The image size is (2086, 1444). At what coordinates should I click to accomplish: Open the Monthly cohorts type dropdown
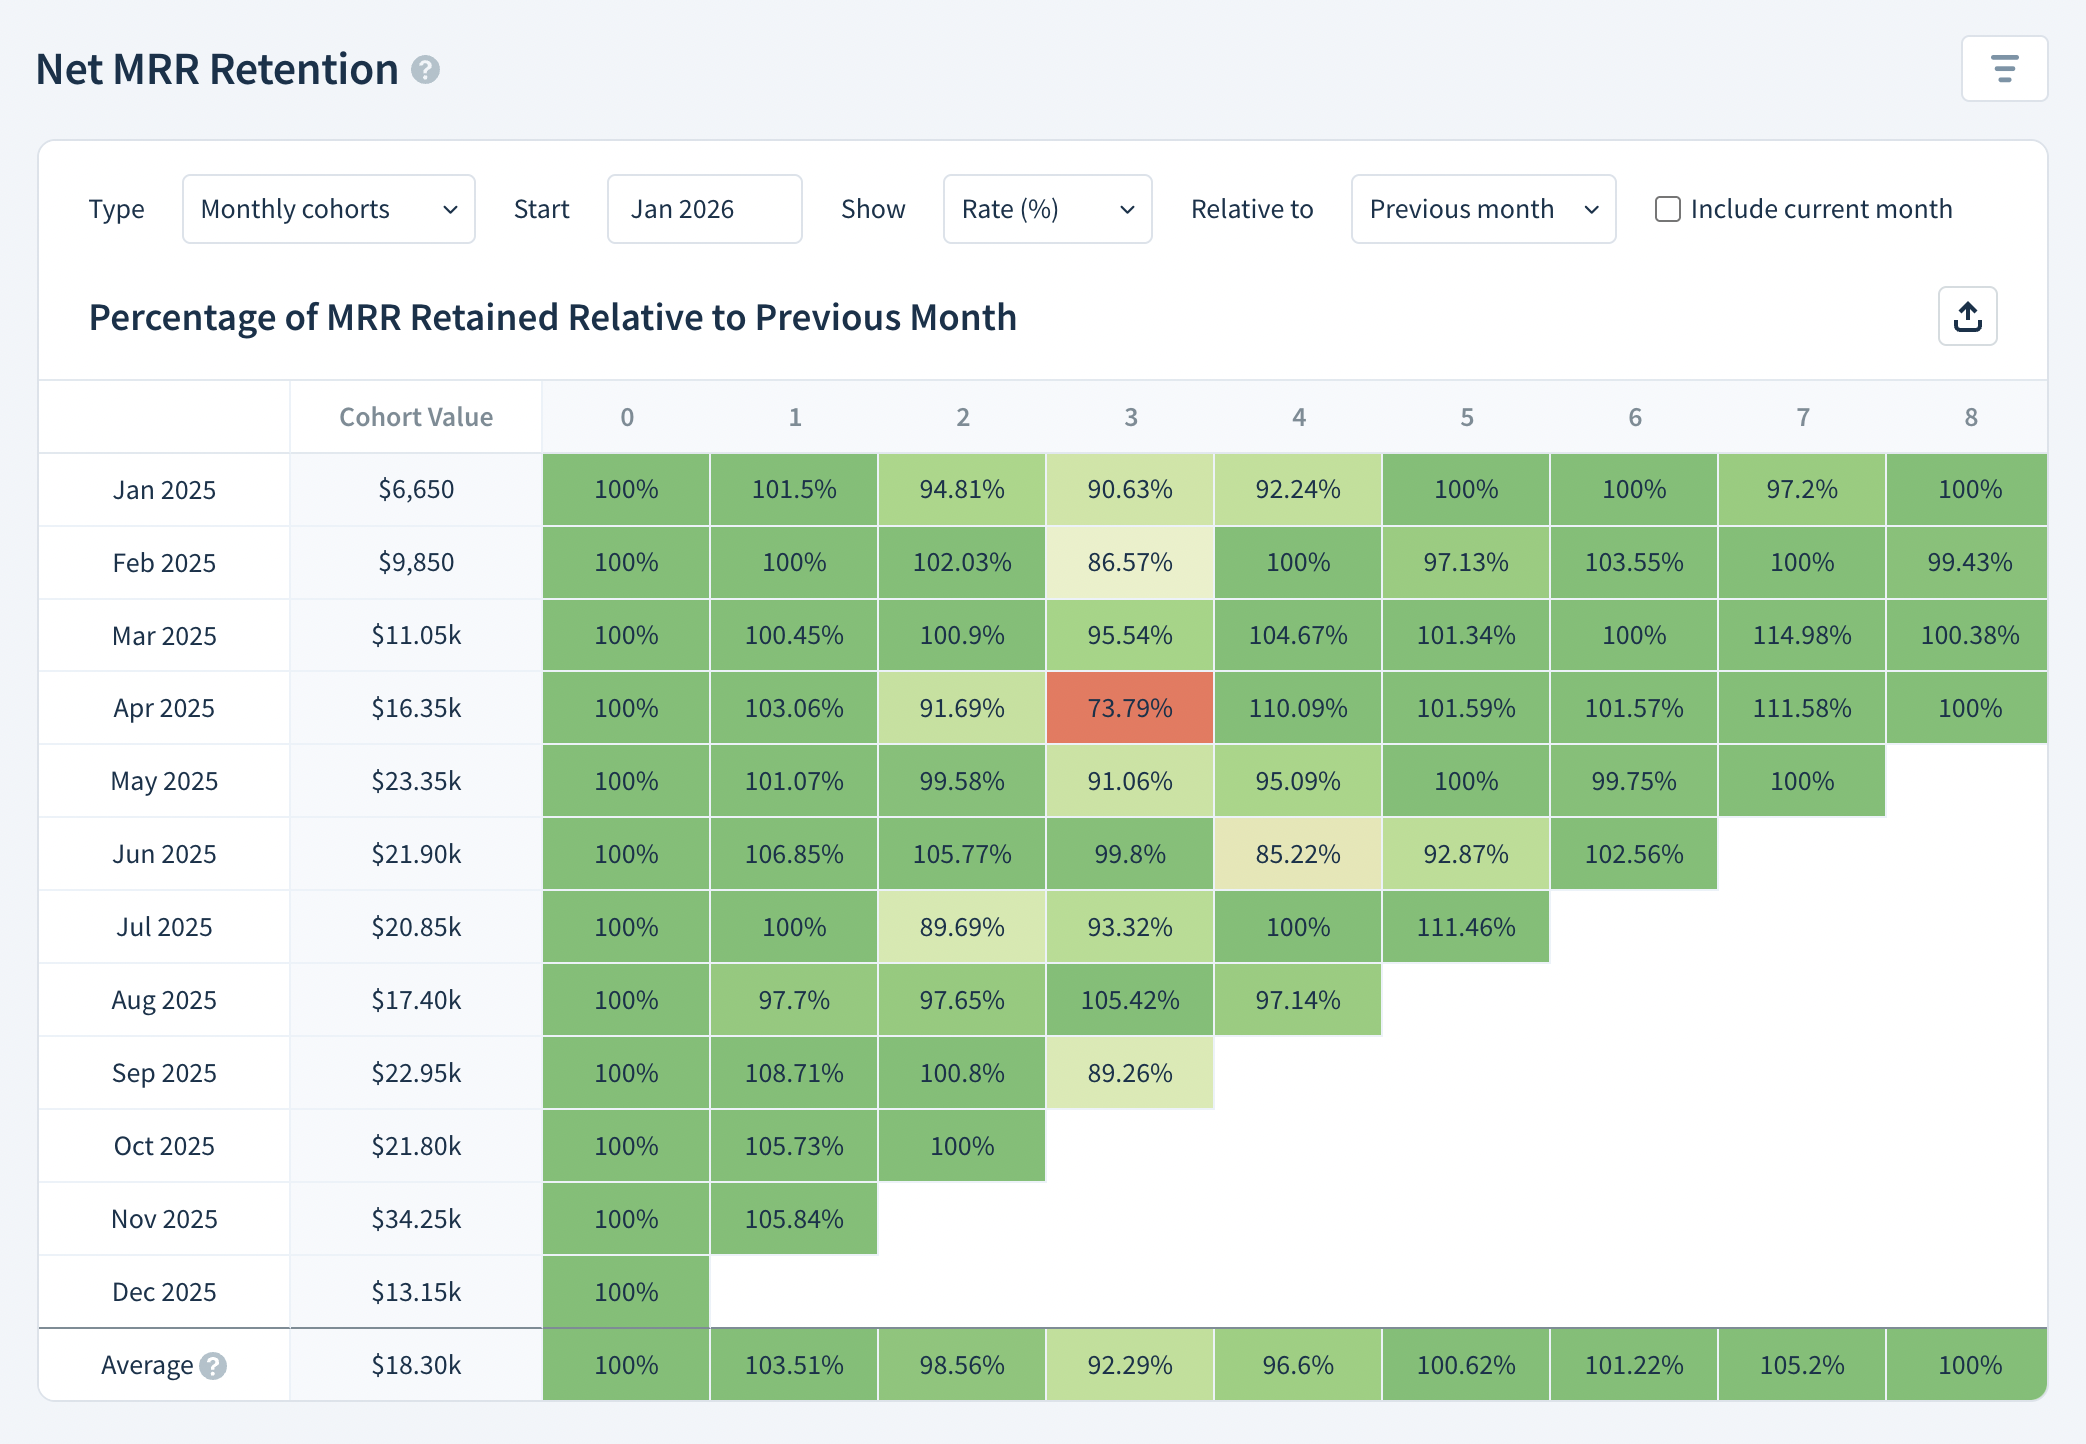coord(328,209)
